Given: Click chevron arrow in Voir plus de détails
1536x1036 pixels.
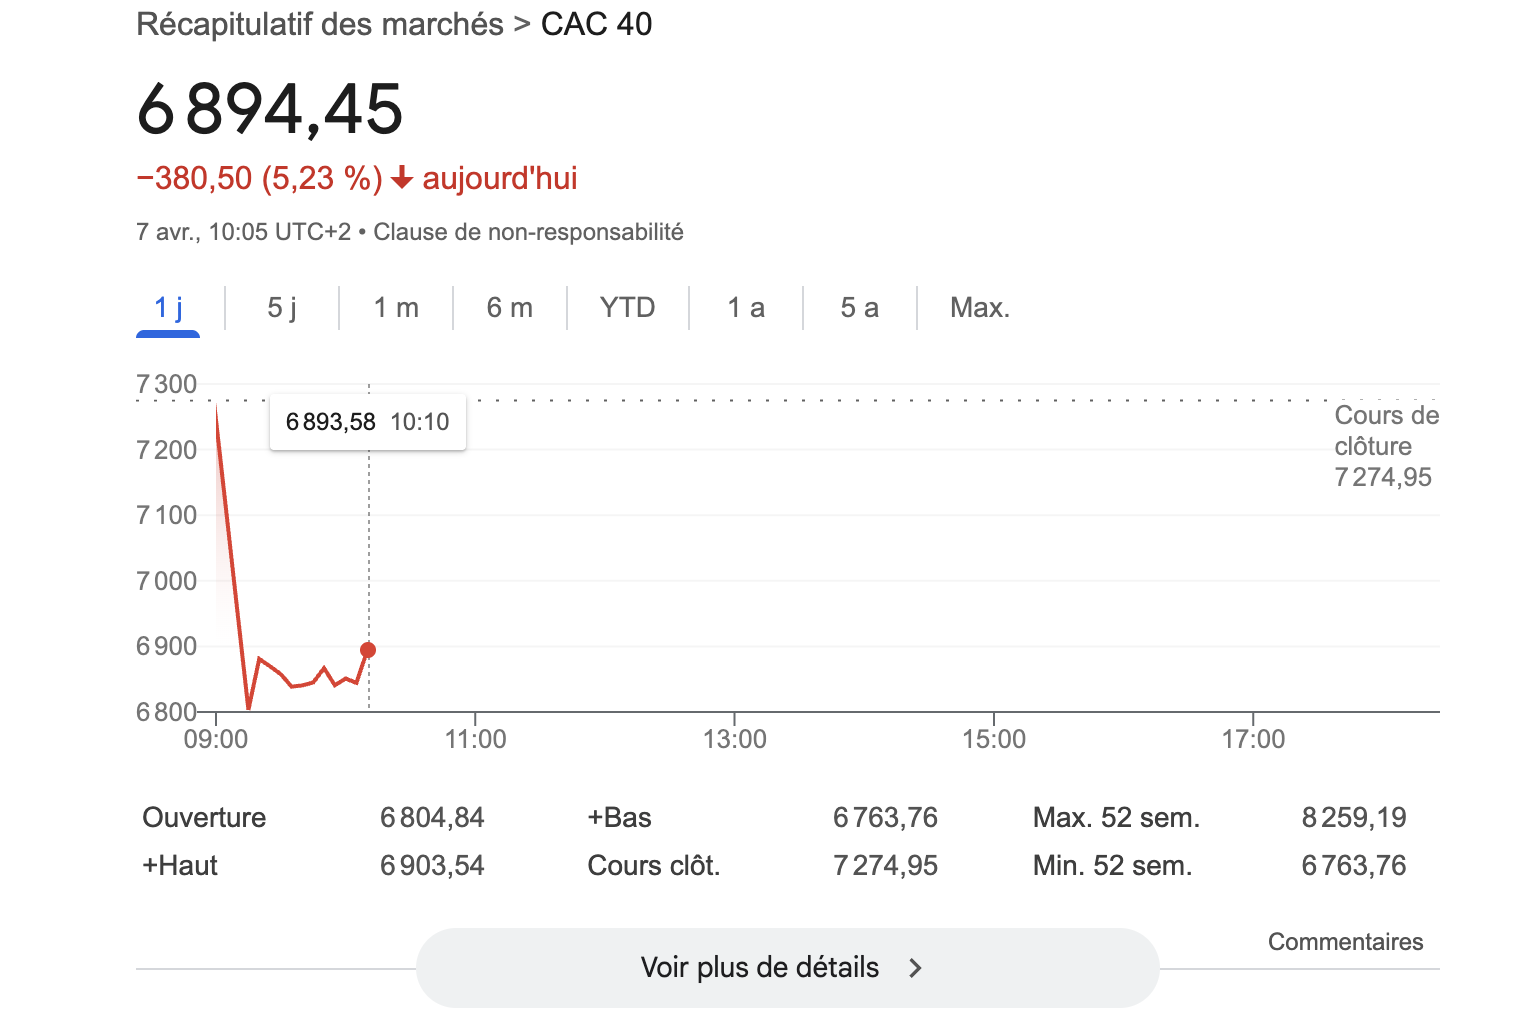Looking at the screenshot, I should point(915,968).
